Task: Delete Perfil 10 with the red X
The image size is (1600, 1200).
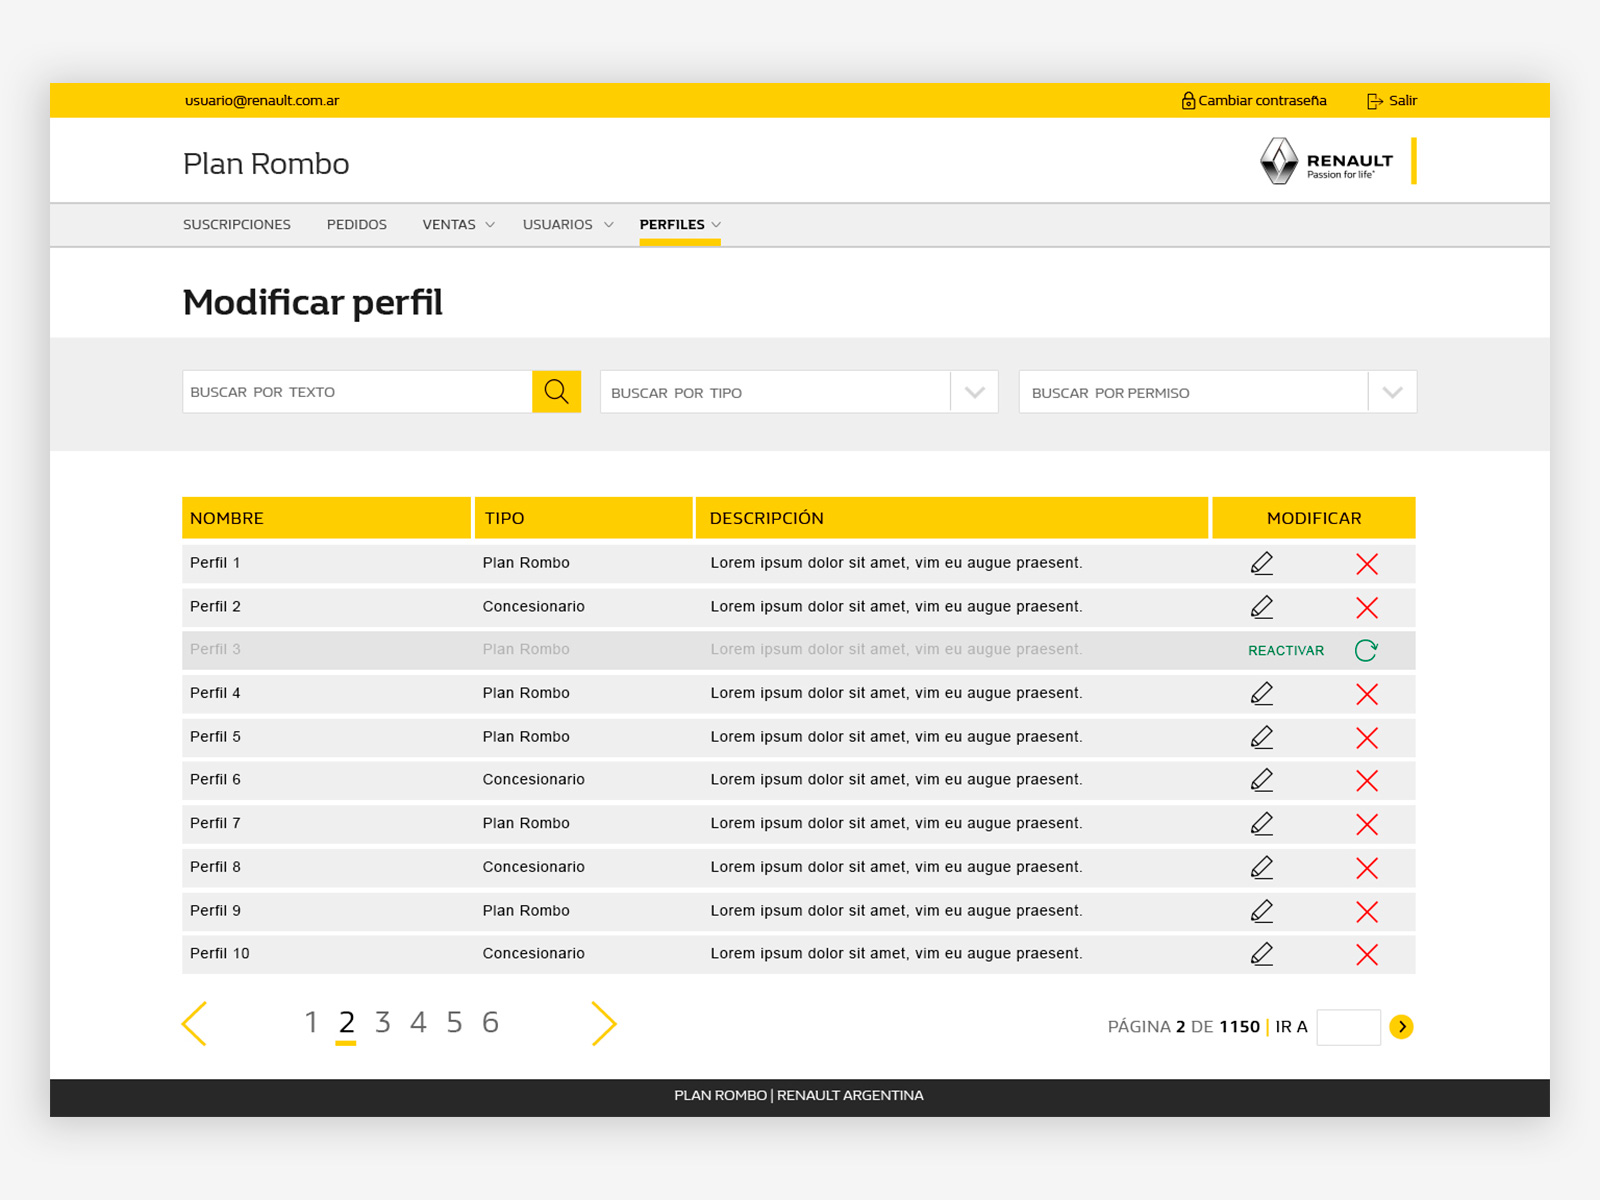Action: click(x=1367, y=955)
